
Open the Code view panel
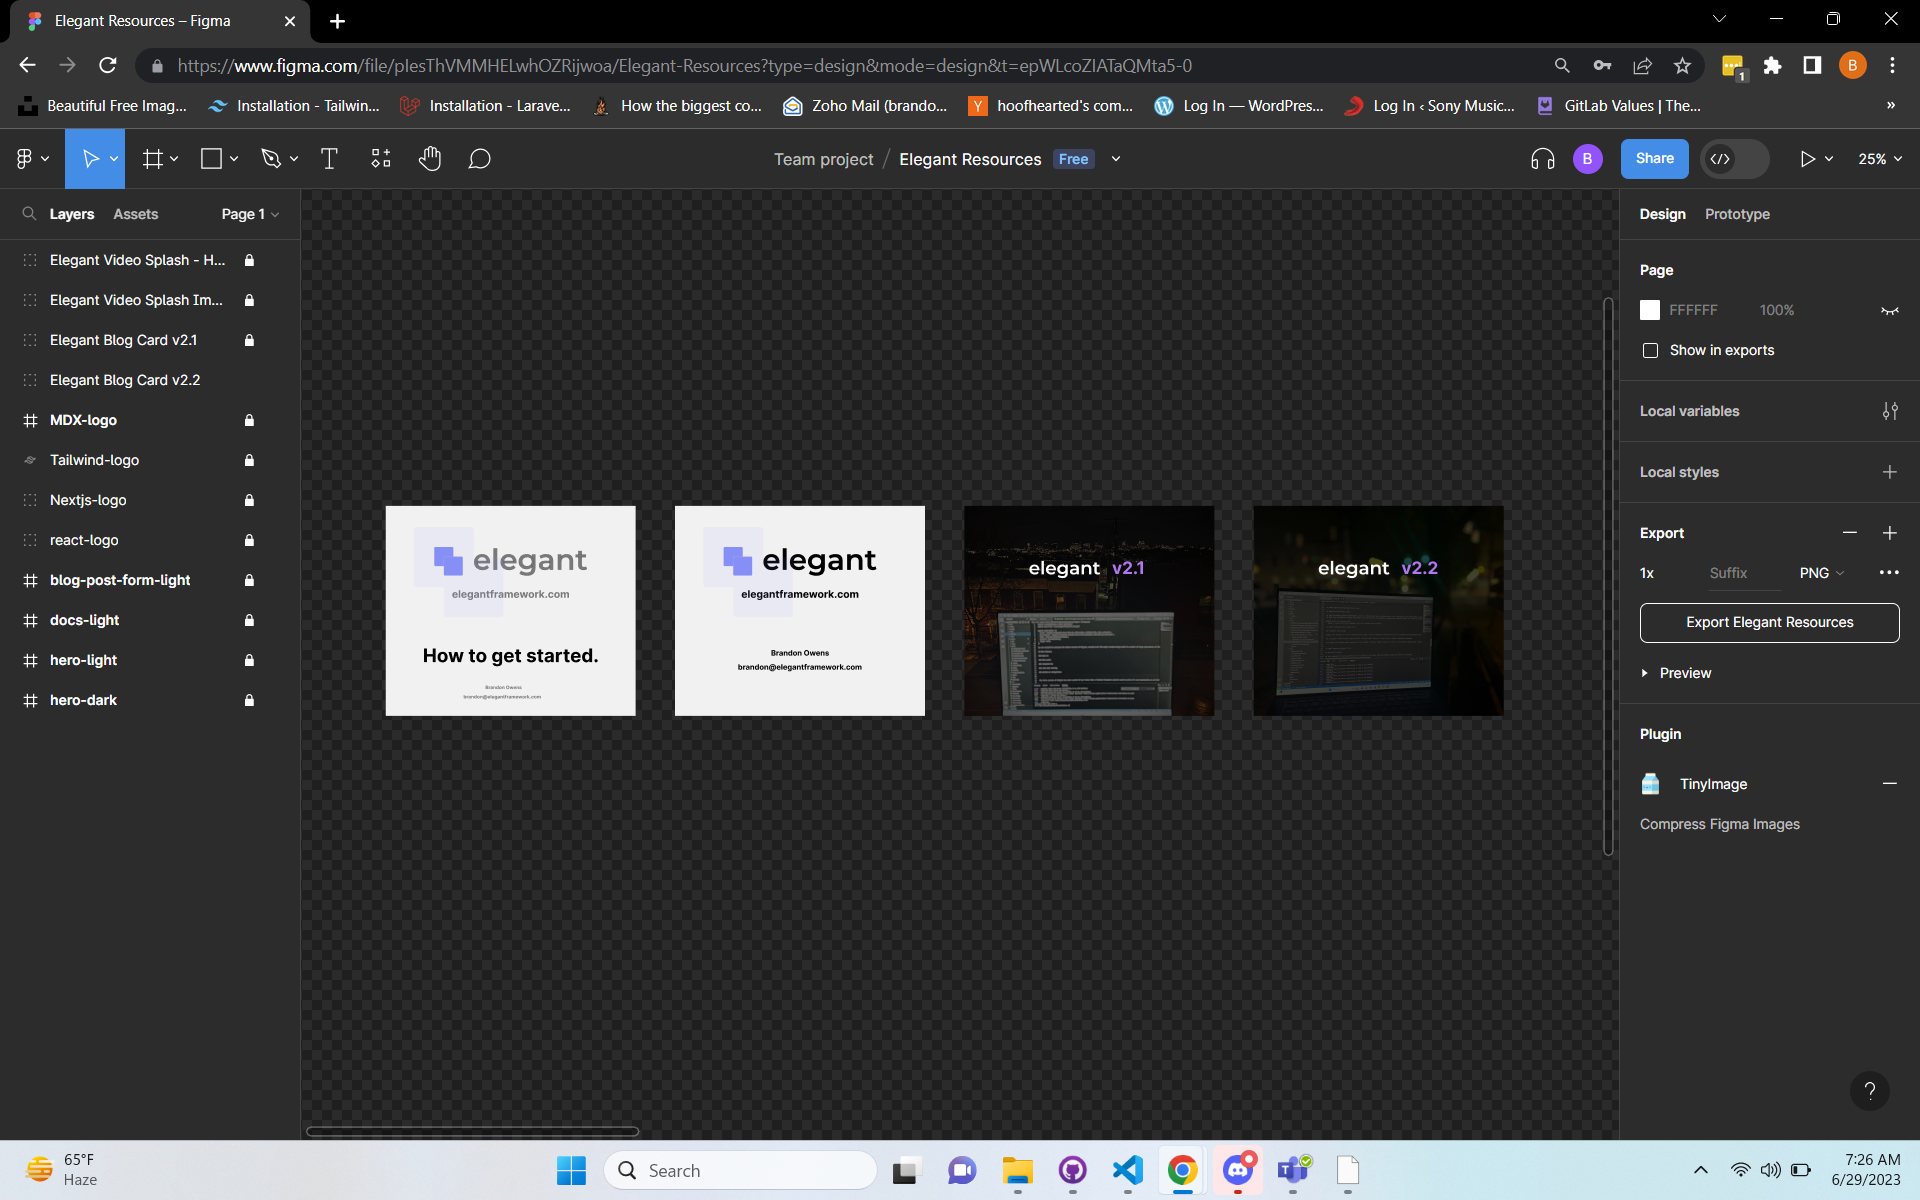1721,158
